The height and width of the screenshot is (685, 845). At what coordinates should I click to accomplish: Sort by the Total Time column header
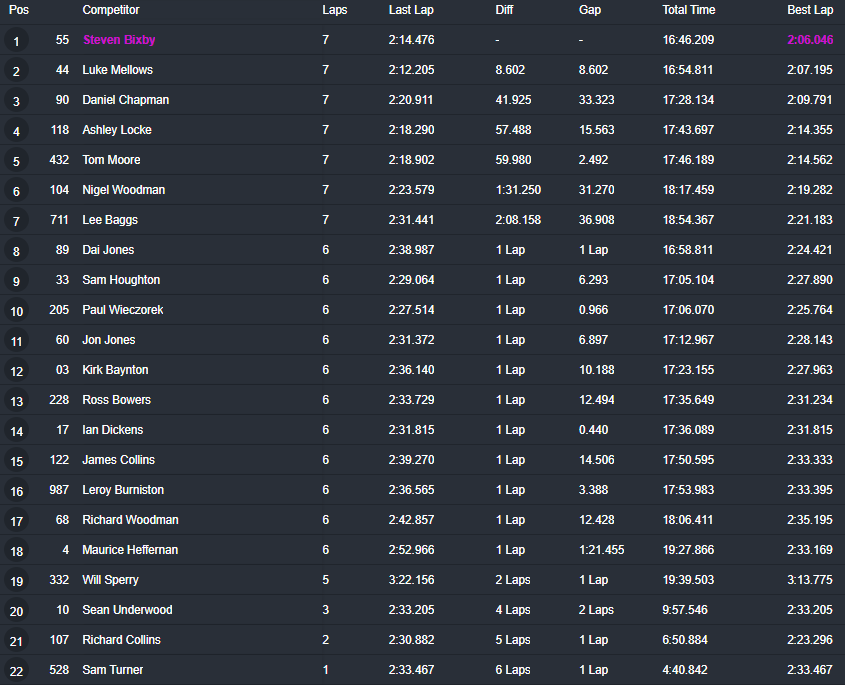(688, 10)
